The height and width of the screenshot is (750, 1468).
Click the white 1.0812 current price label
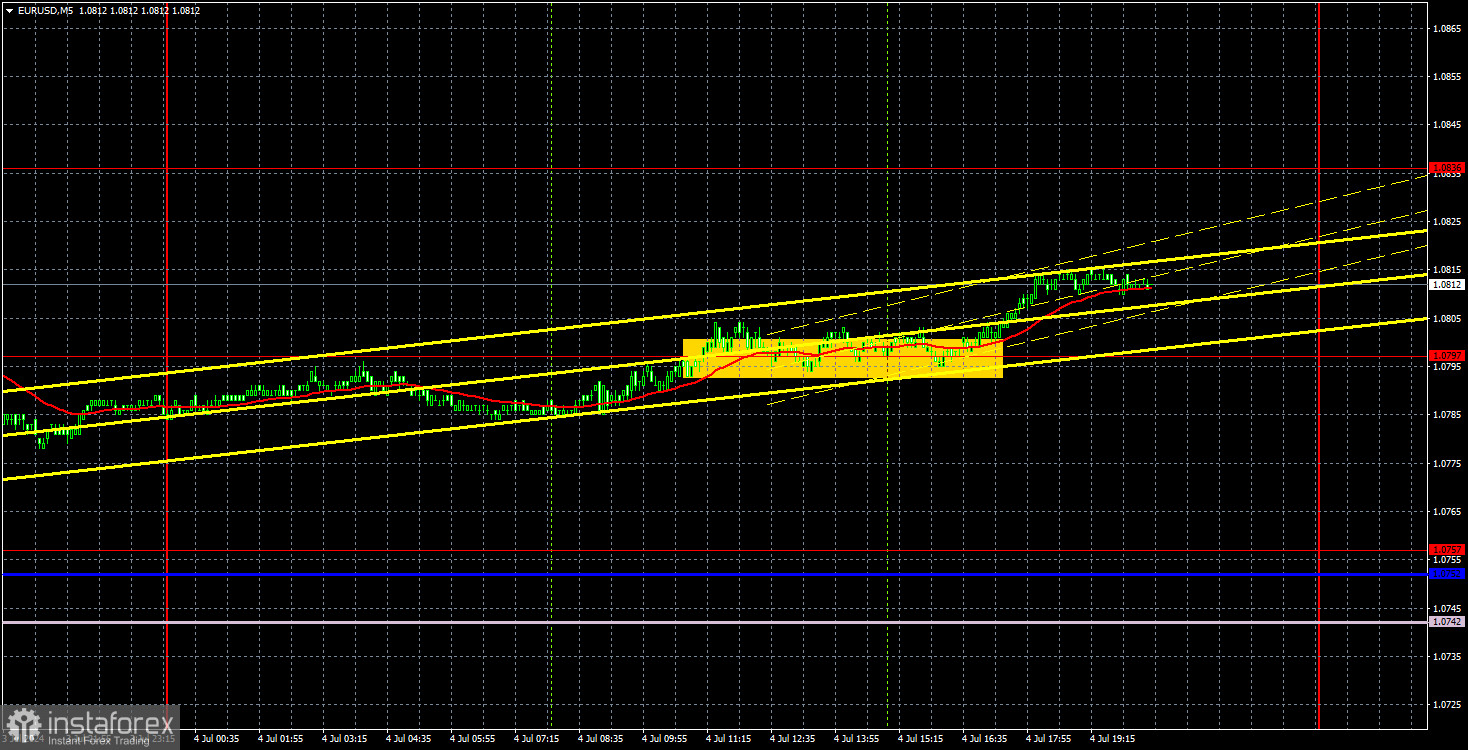[x=1447, y=284]
